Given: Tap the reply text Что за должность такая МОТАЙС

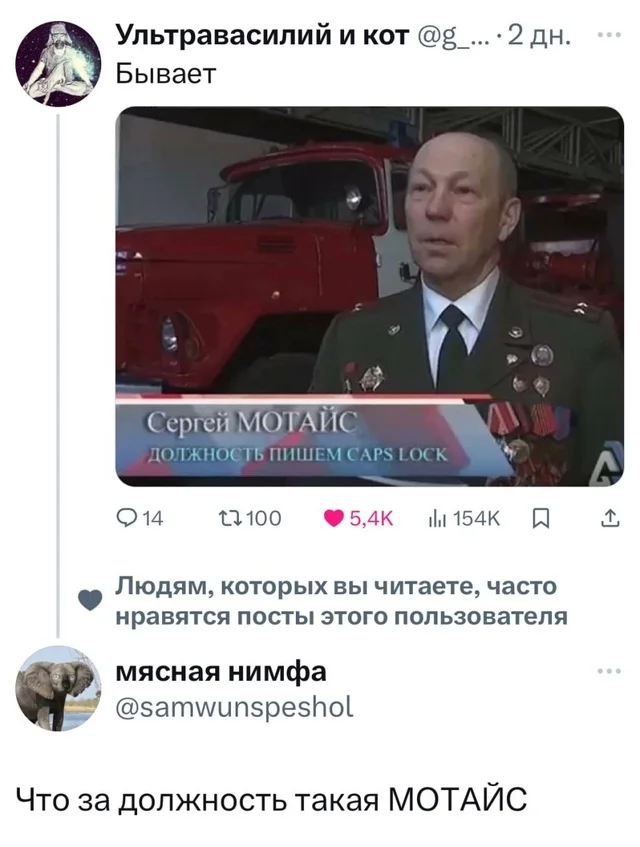Looking at the screenshot, I should [x=271, y=801].
